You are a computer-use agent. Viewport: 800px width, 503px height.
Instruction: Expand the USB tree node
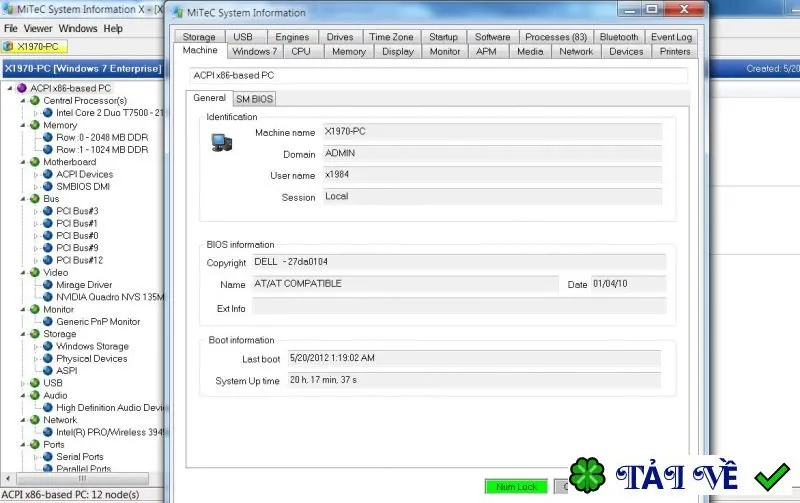click(23, 383)
